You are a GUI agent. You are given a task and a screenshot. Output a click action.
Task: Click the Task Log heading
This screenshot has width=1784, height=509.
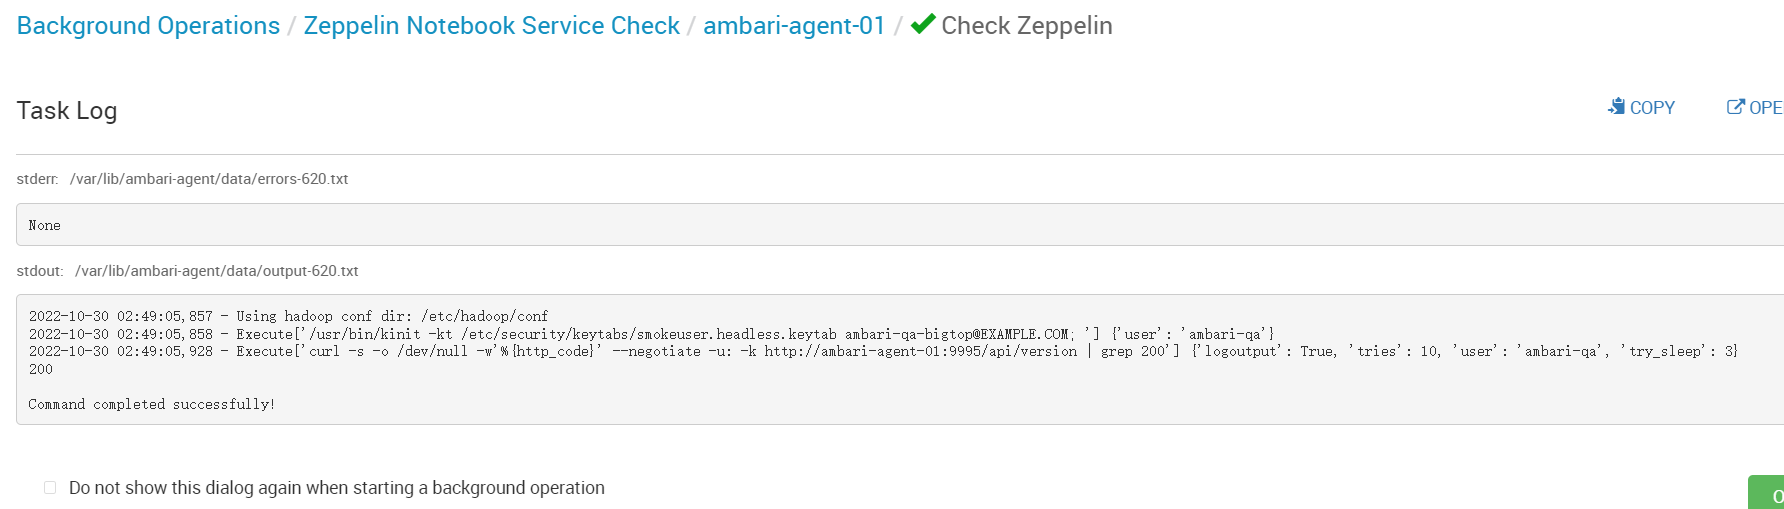[x=67, y=111]
